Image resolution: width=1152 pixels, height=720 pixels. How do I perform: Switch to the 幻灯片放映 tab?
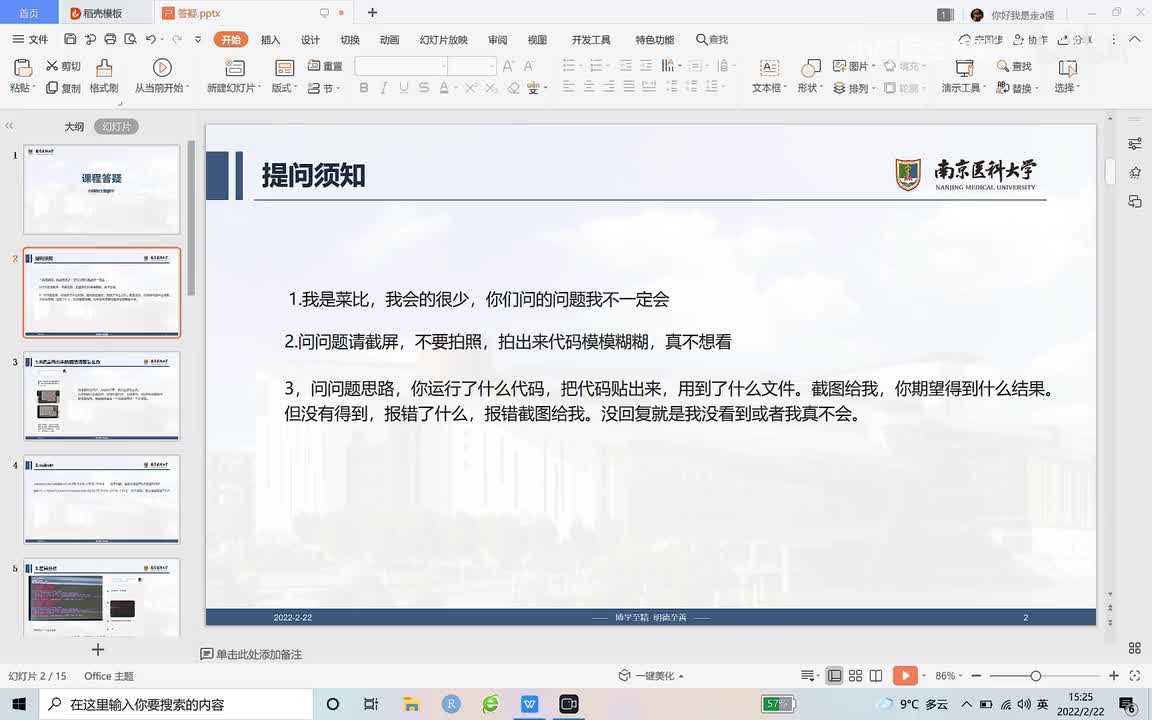click(x=443, y=40)
